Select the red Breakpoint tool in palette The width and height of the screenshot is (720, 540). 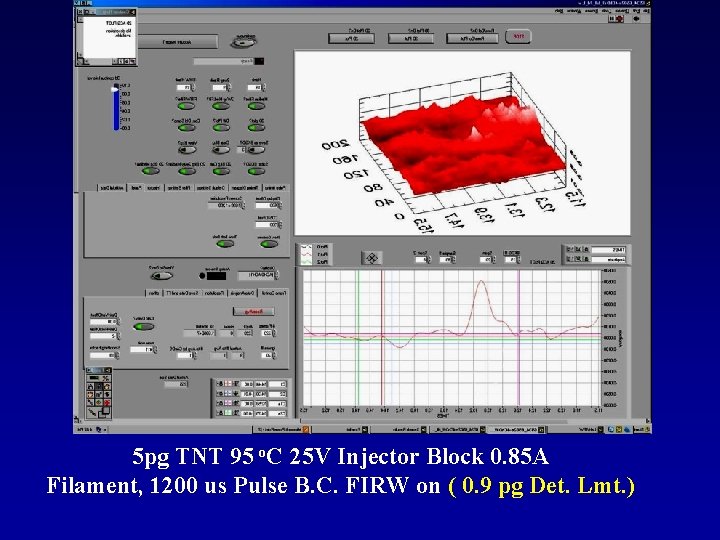(x=107, y=403)
